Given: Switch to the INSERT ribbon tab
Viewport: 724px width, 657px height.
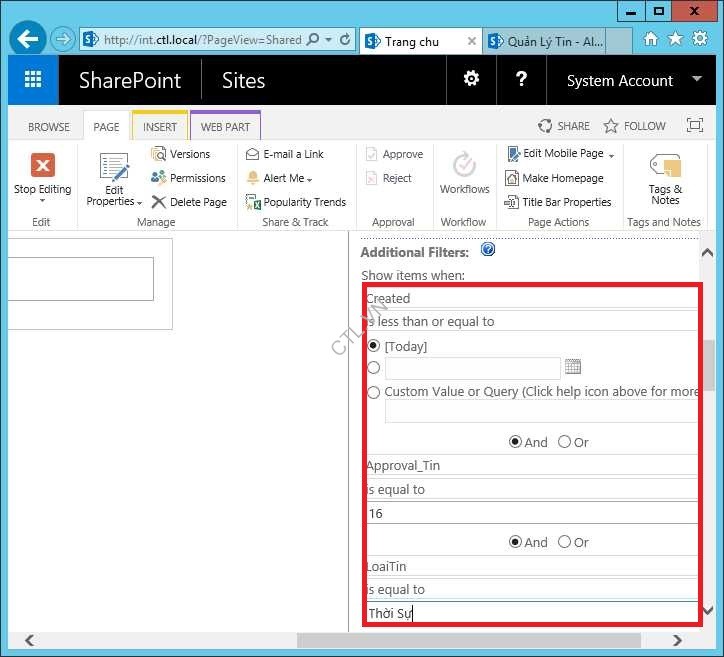Looking at the screenshot, I should point(160,127).
